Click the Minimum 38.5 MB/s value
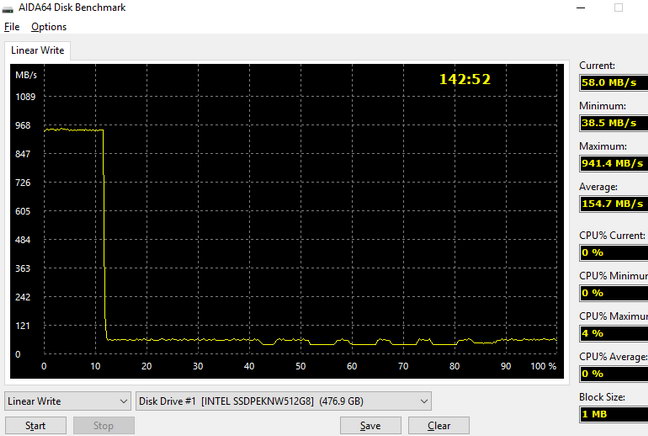 [614, 123]
